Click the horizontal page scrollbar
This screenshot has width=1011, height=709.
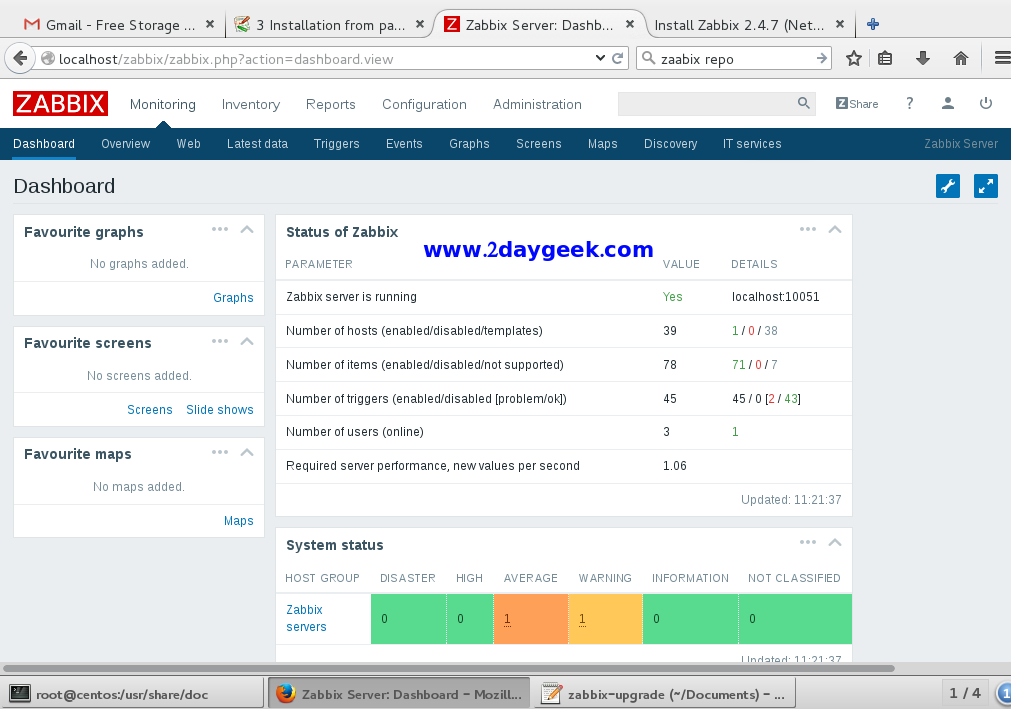pos(449,668)
